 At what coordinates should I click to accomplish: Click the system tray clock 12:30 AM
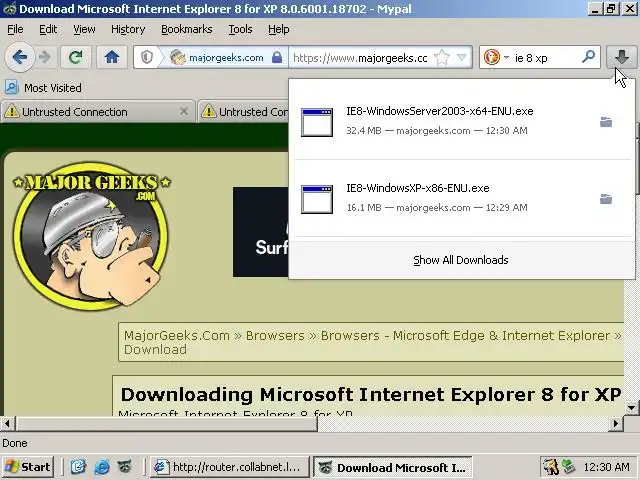[x=606, y=467]
